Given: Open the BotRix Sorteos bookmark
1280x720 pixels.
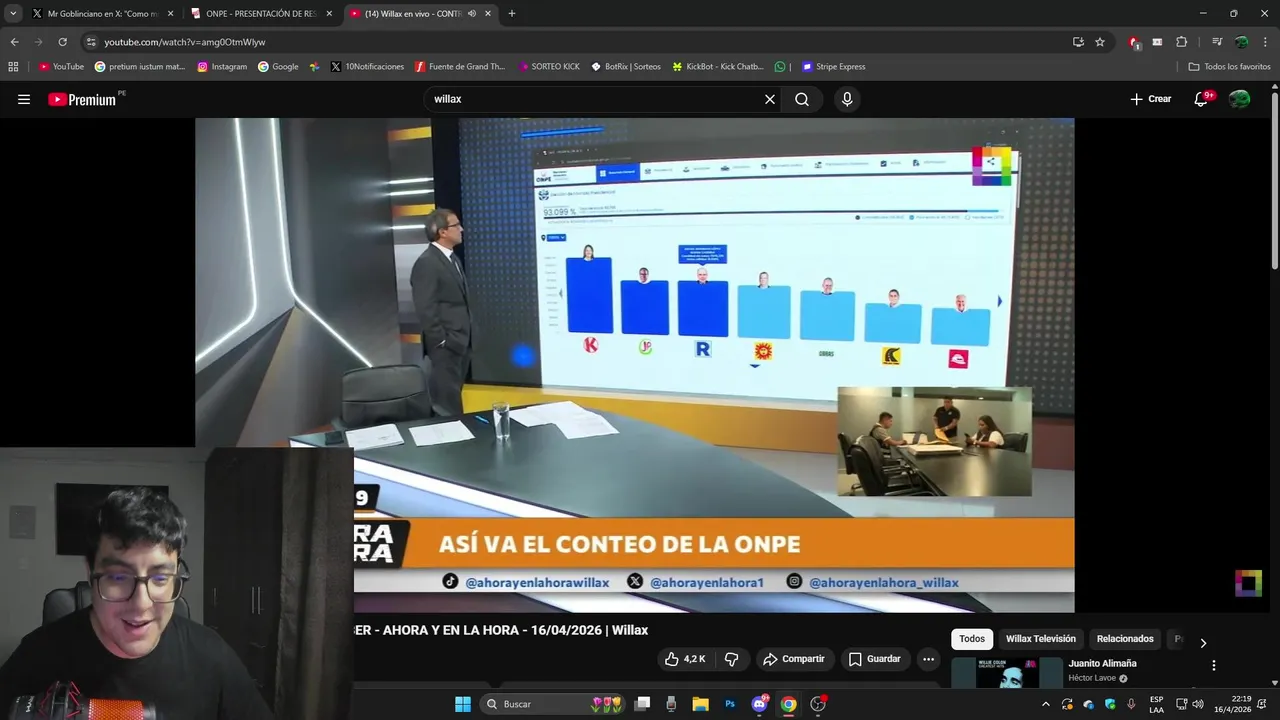Looking at the screenshot, I should pos(626,67).
